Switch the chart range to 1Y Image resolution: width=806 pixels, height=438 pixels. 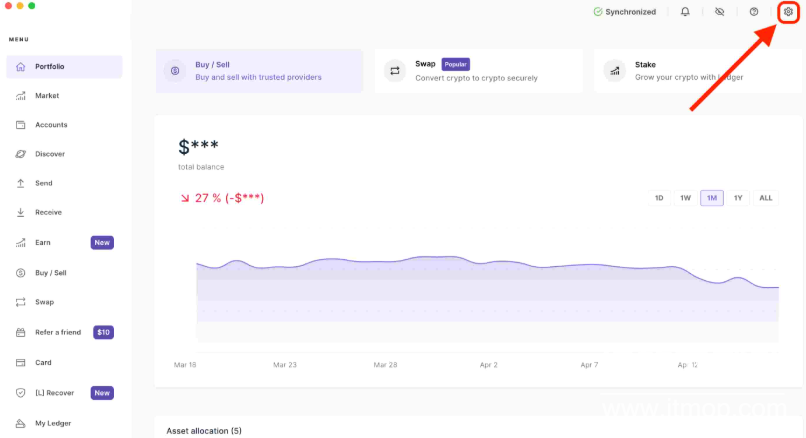pos(738,198)
